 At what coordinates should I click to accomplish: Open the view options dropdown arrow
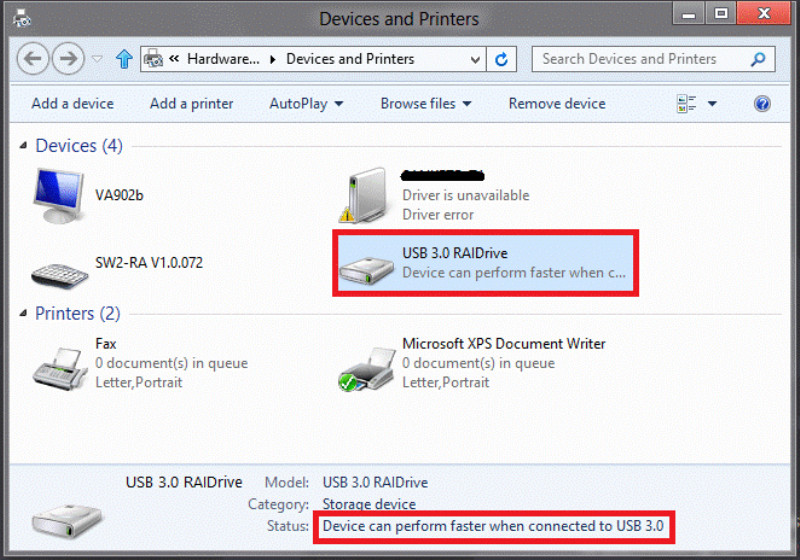(712, 104)
